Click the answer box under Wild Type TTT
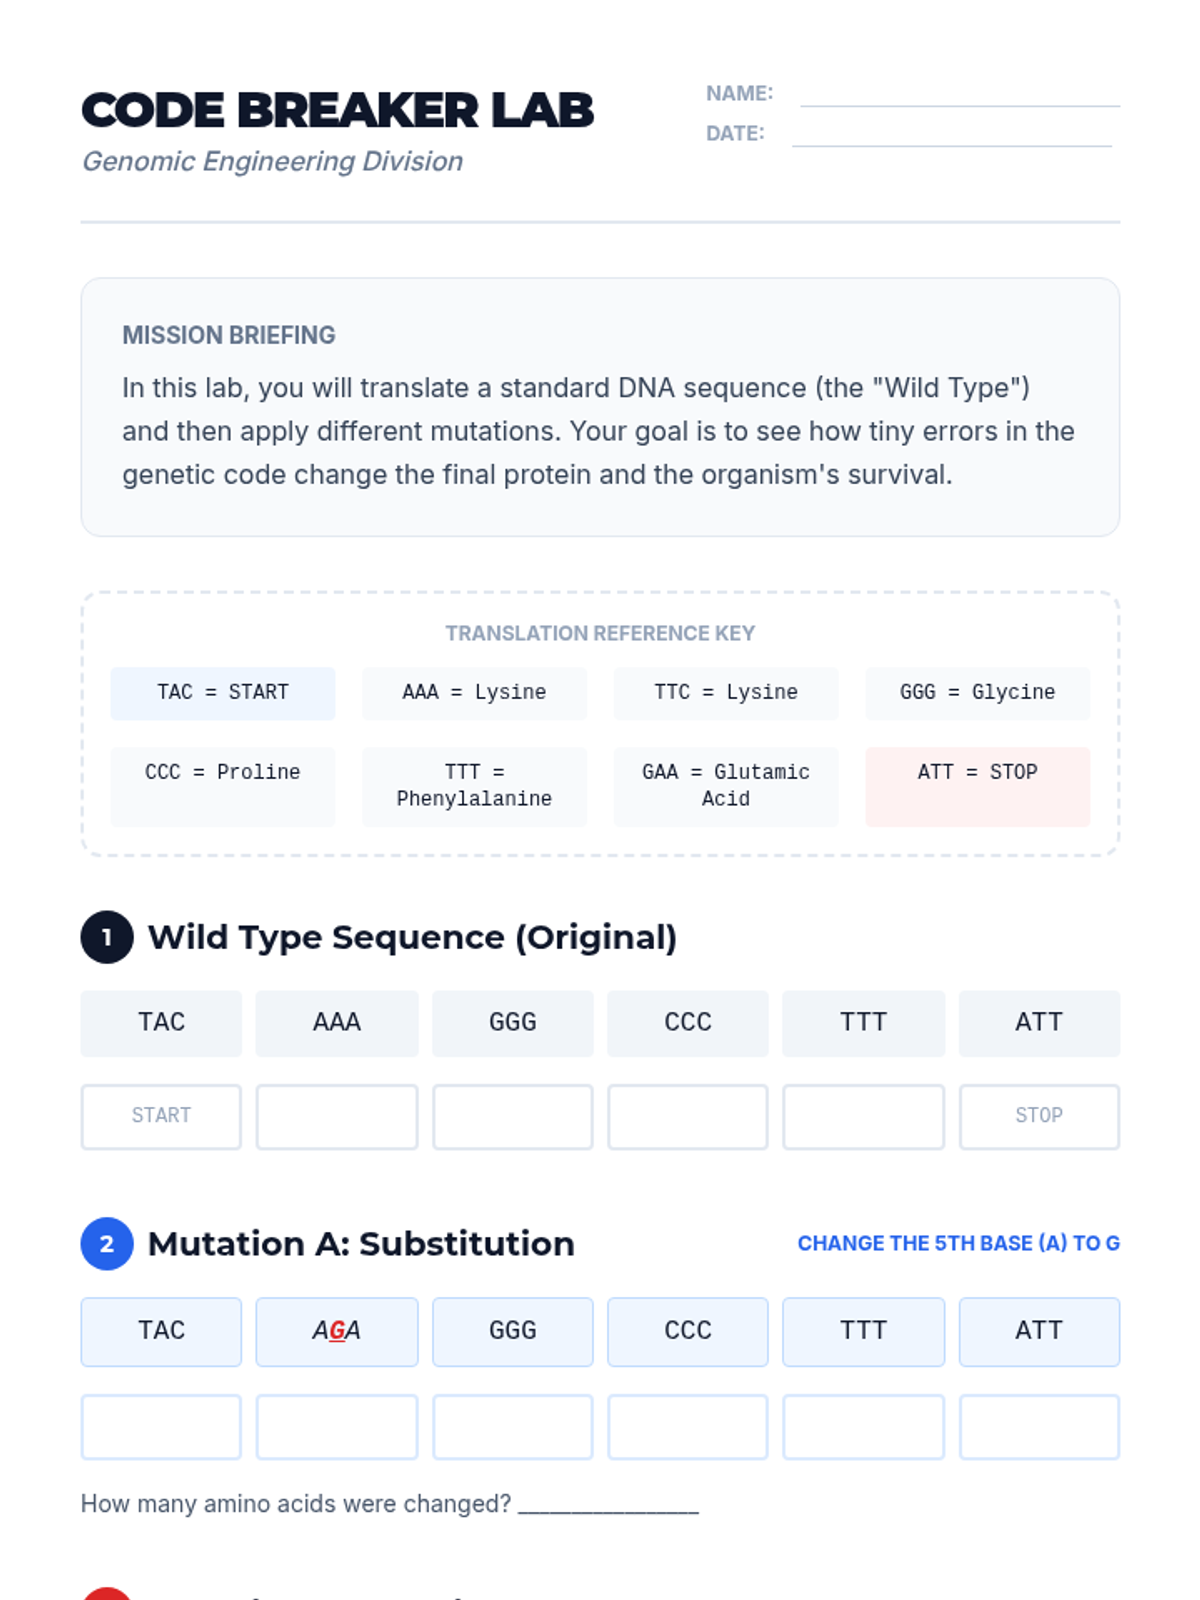 (x=863, y=1117)
